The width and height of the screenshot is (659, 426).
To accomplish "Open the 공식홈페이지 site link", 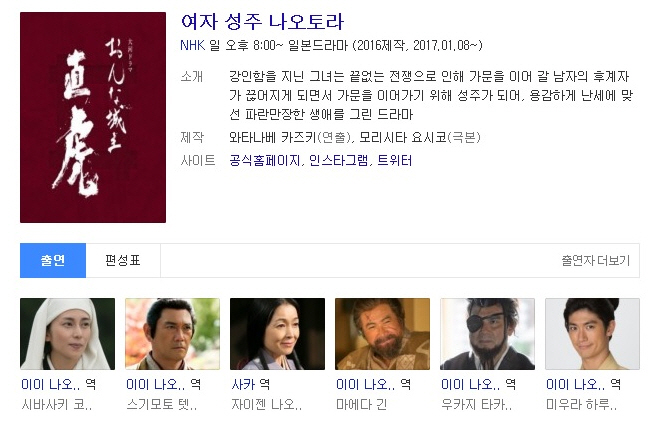I will [265, 160].
